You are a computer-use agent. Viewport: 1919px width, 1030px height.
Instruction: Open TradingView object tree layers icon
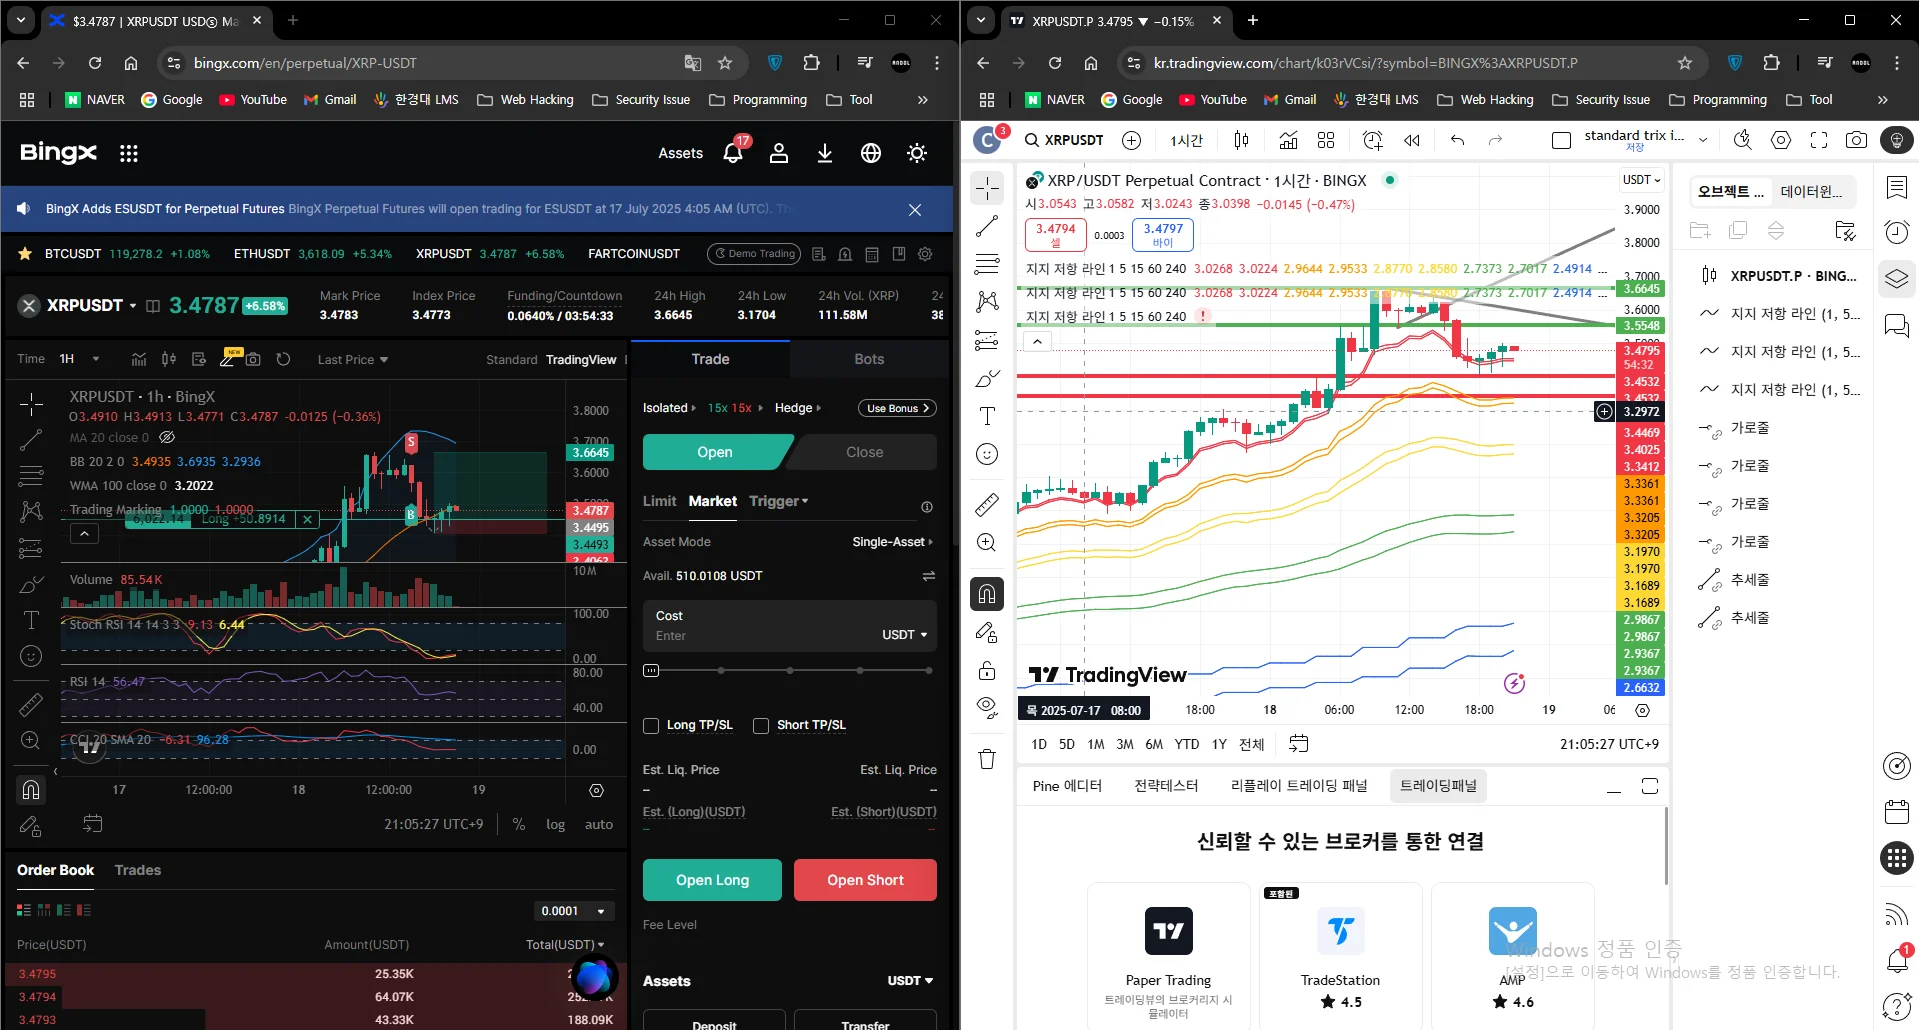click(x=1896, y=278)
